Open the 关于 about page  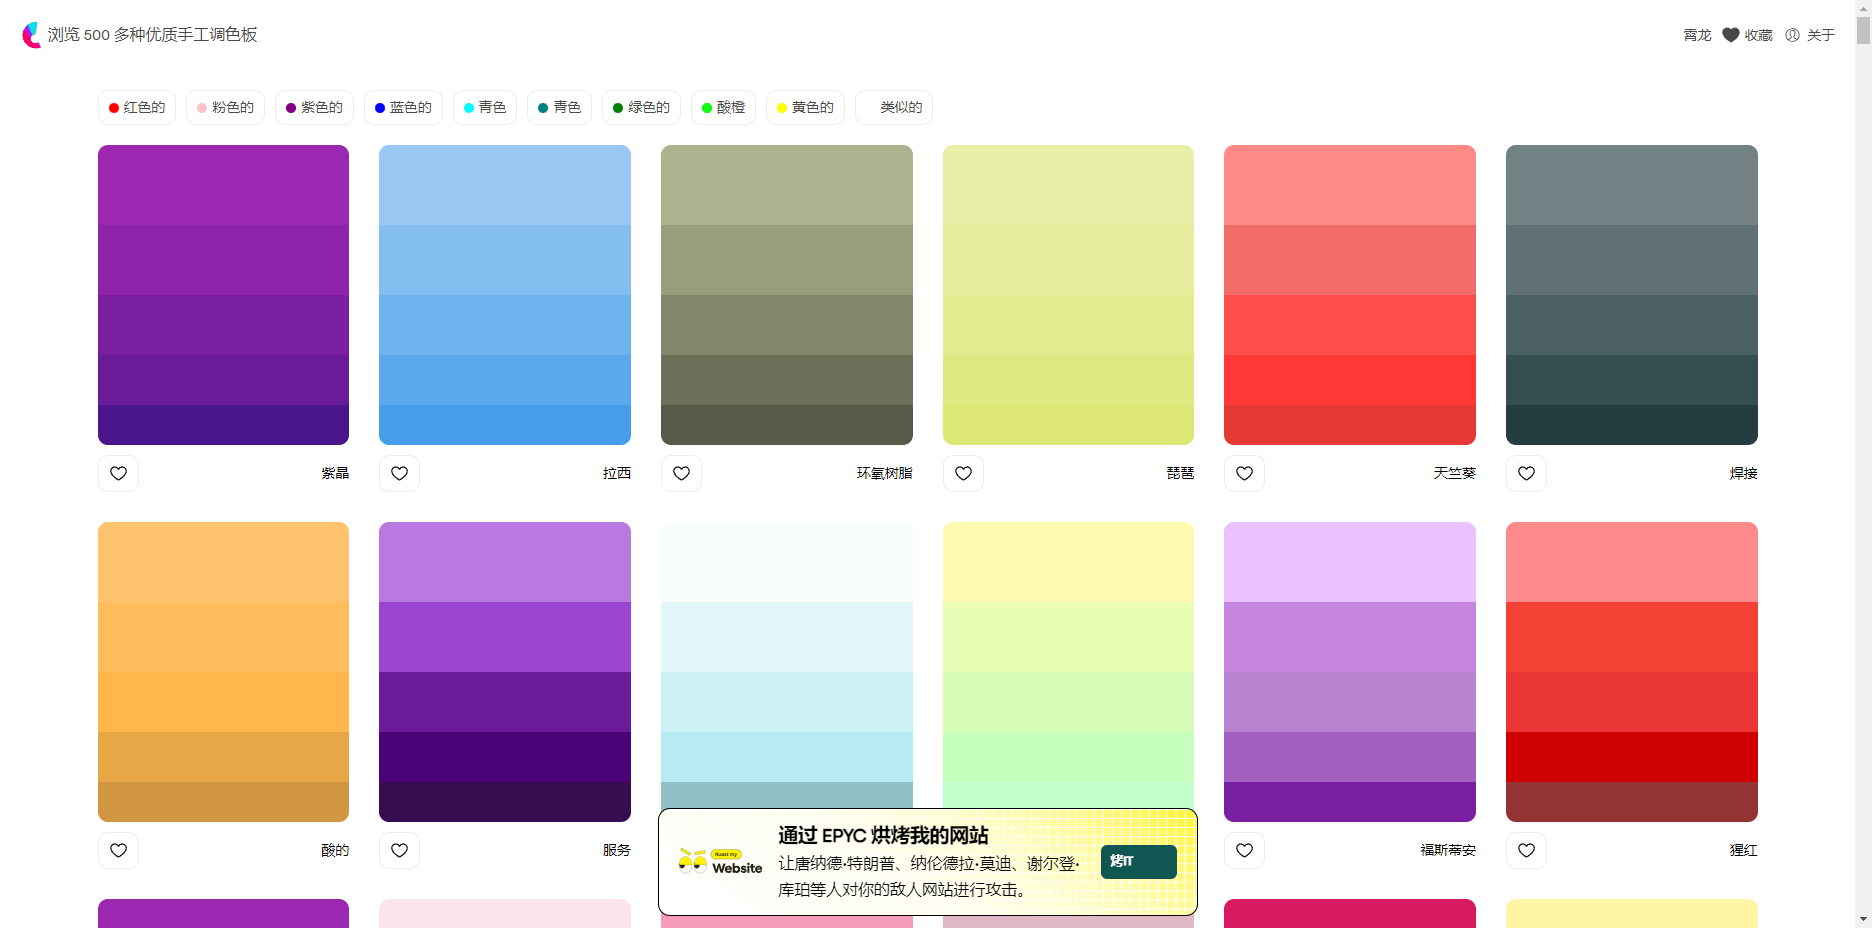click(x=1810, y=35)
